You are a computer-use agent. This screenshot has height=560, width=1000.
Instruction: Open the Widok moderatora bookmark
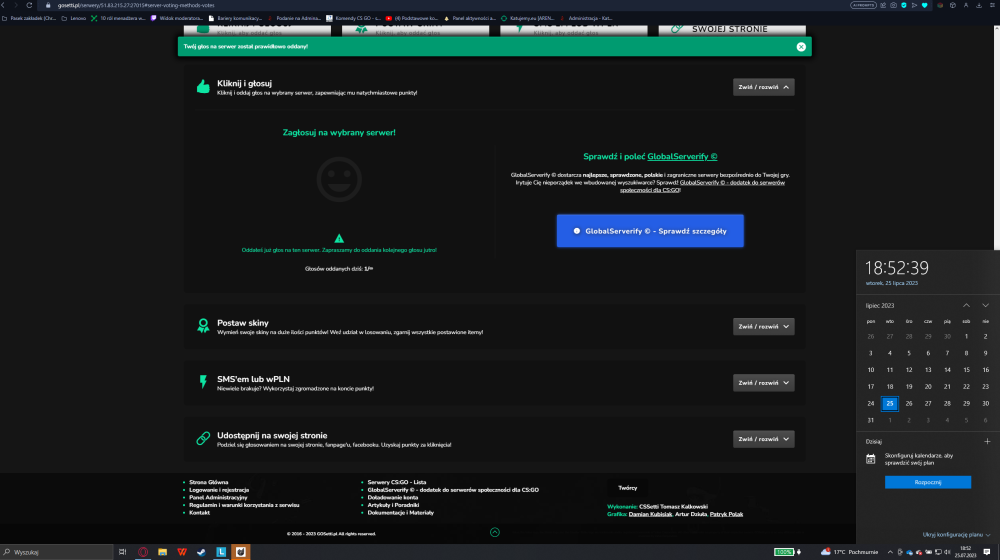(177, 18)
